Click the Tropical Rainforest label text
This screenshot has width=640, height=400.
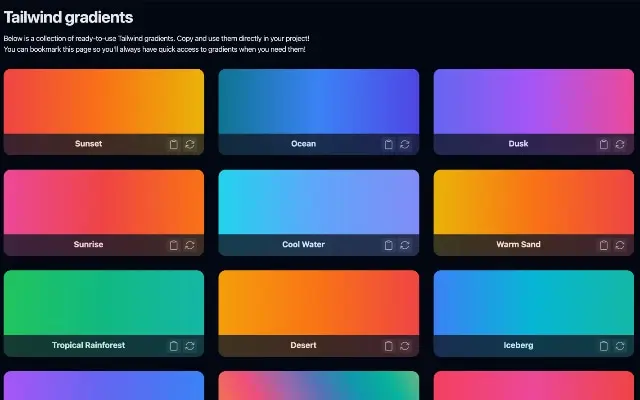click(89, 345)
